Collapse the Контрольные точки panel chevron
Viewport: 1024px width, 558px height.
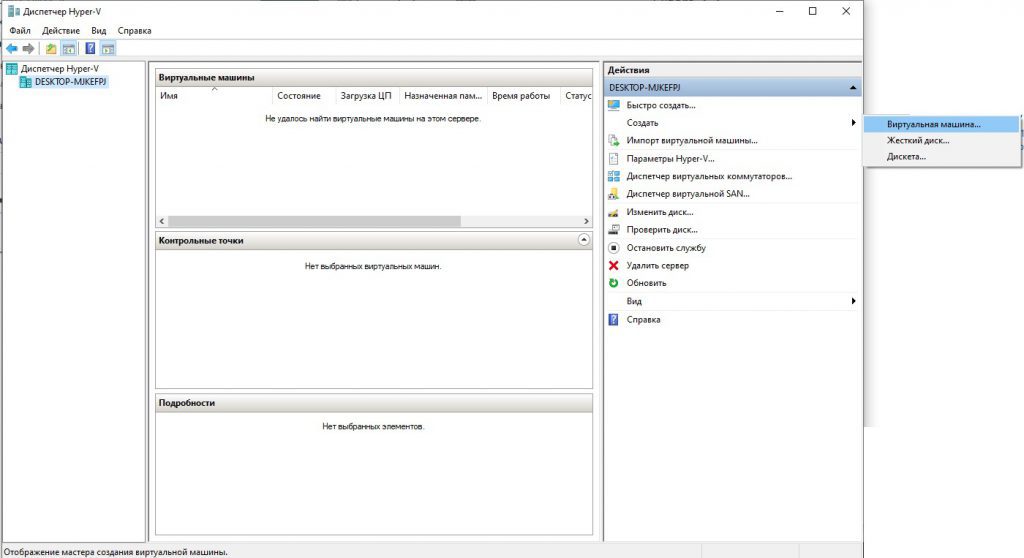coord(584,240)
